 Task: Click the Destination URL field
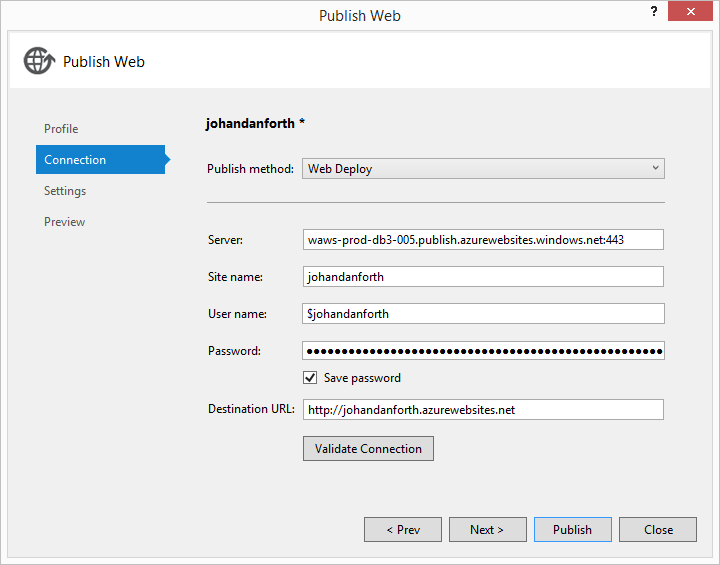pyautogui.click(x=483, y=409)
